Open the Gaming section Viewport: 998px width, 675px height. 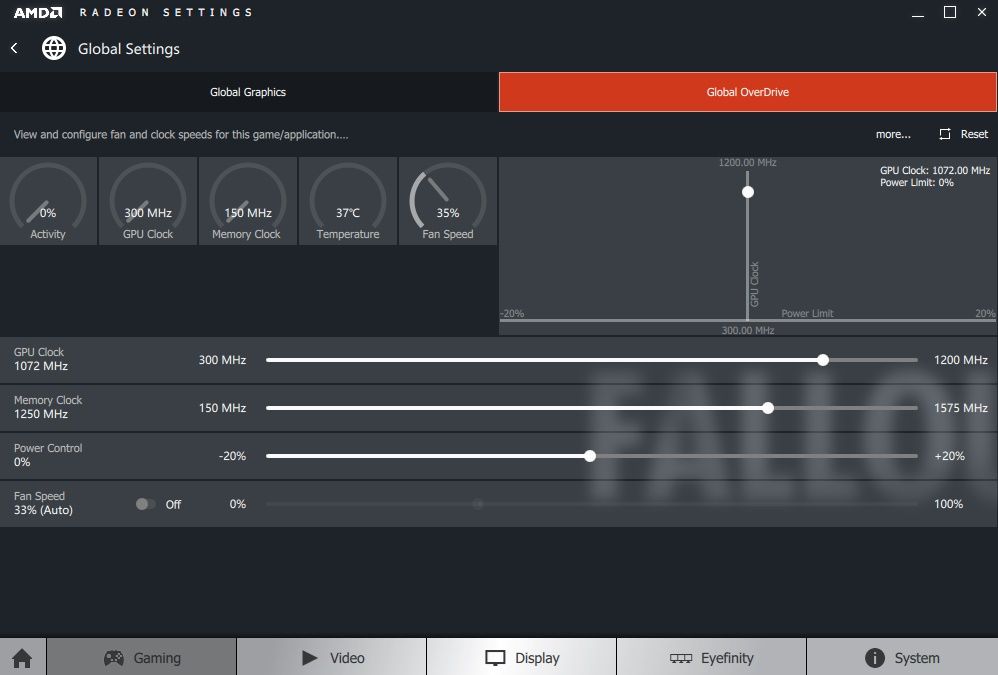[x=141, y=657]
